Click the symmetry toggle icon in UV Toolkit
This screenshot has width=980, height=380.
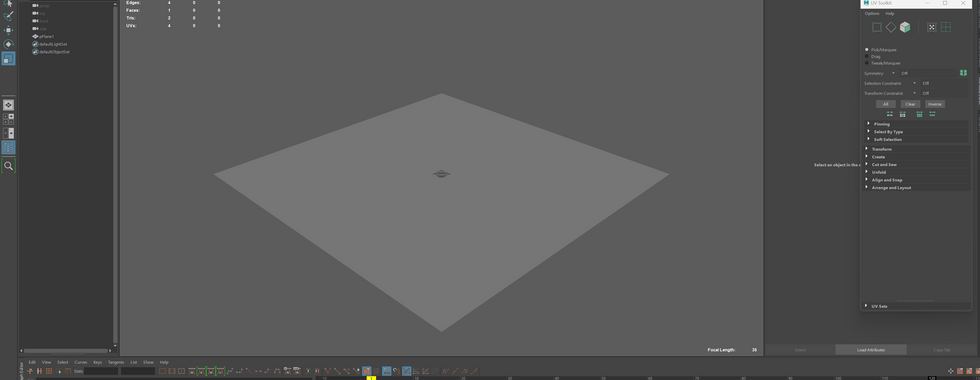coord(963,73)
